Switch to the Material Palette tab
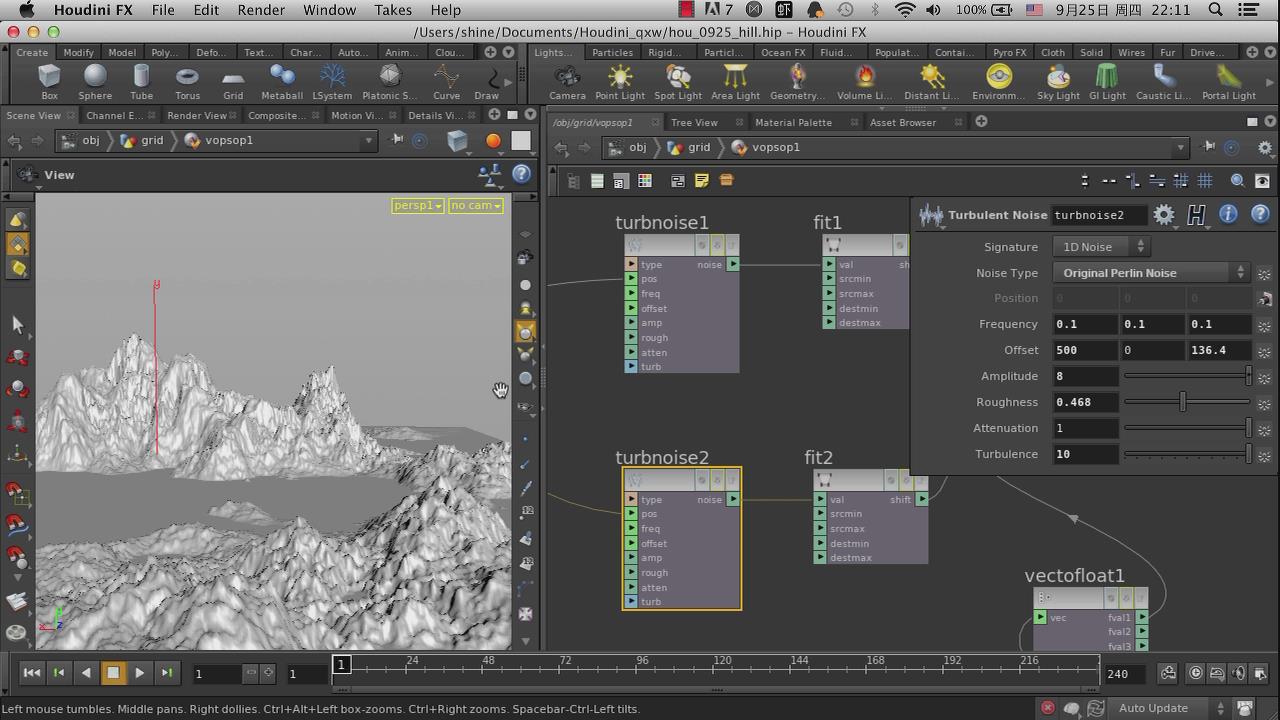Image resolution: width=1280 pixels, height=720 pixels. click(793, 122)
